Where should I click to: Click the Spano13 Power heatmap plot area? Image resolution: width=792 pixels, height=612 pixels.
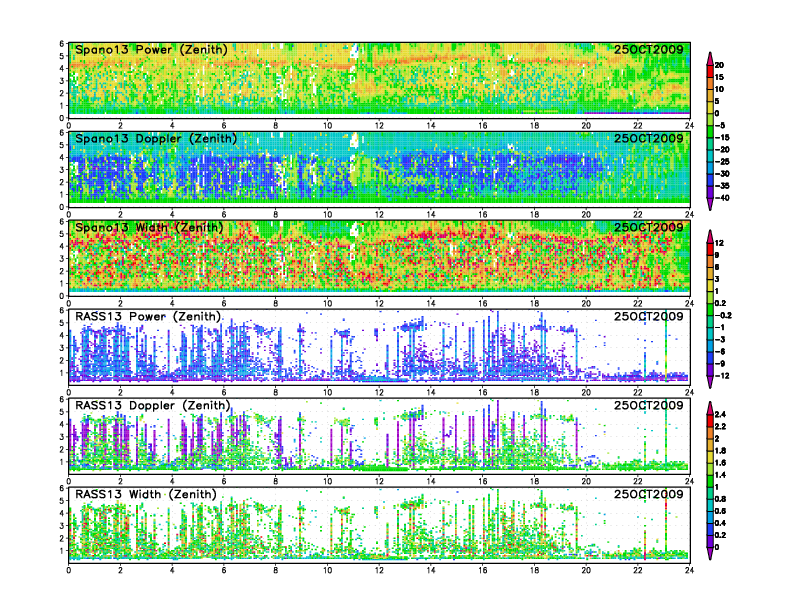click(x=379, y=80)
